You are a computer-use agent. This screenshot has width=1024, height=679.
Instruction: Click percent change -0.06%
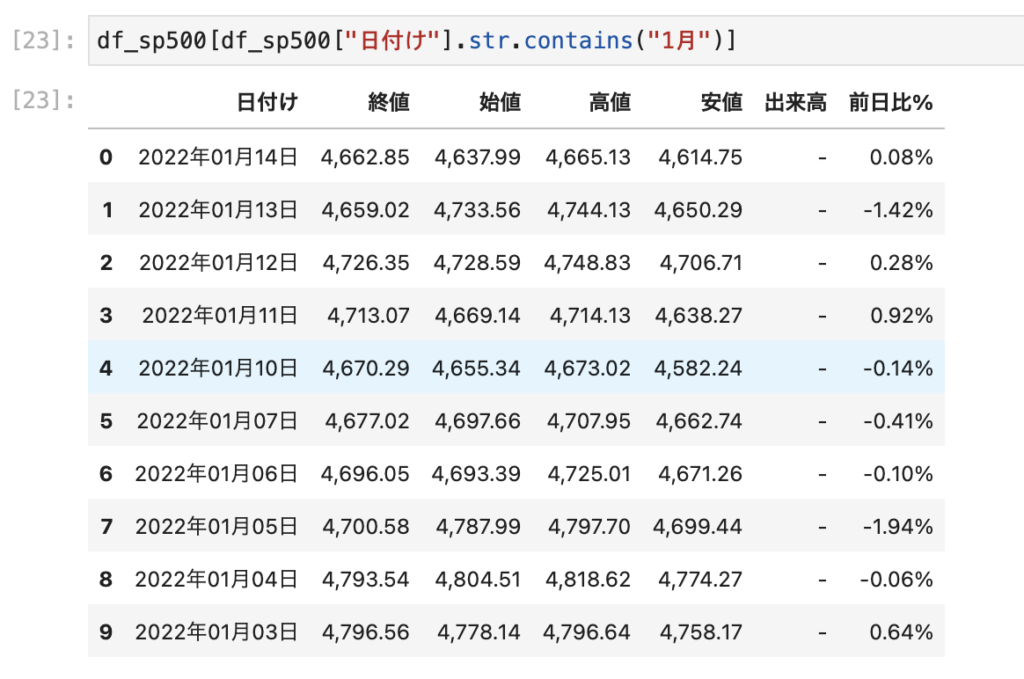click(896, 580)
